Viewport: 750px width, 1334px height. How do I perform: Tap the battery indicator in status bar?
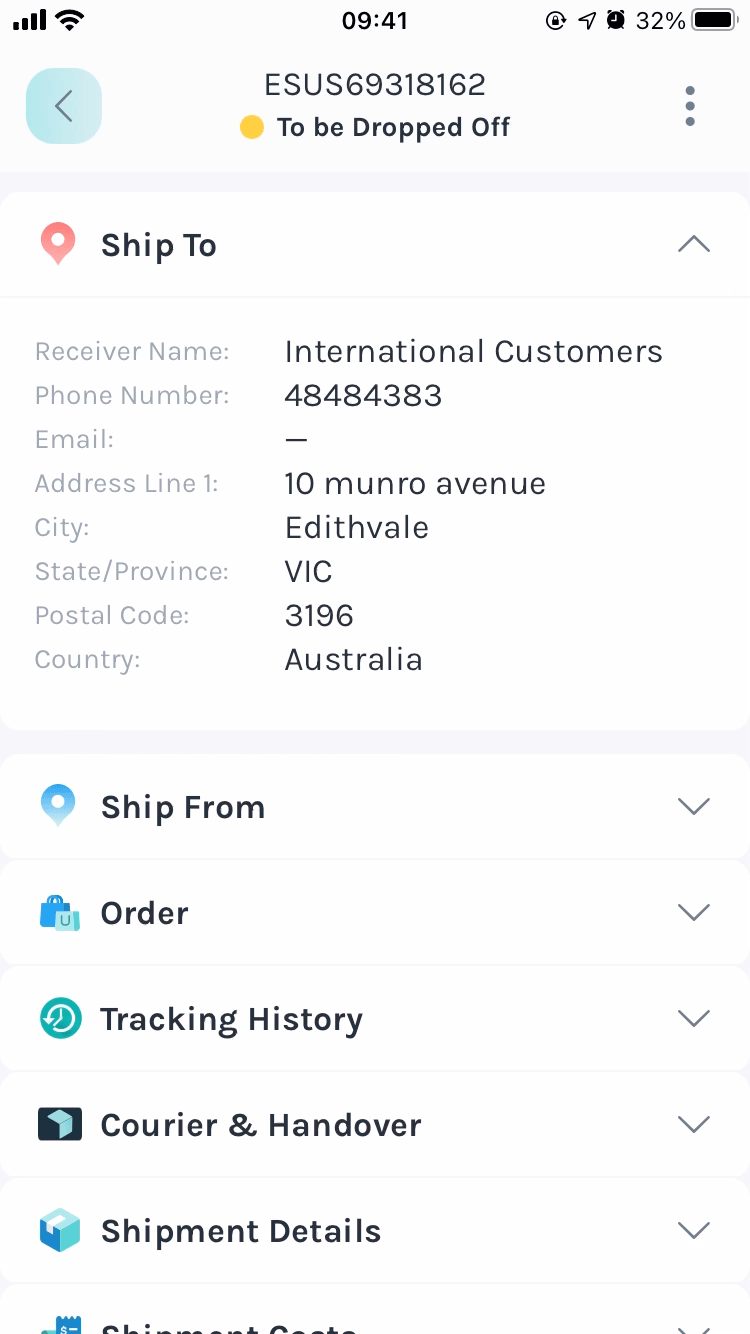[x=714, y=20]
